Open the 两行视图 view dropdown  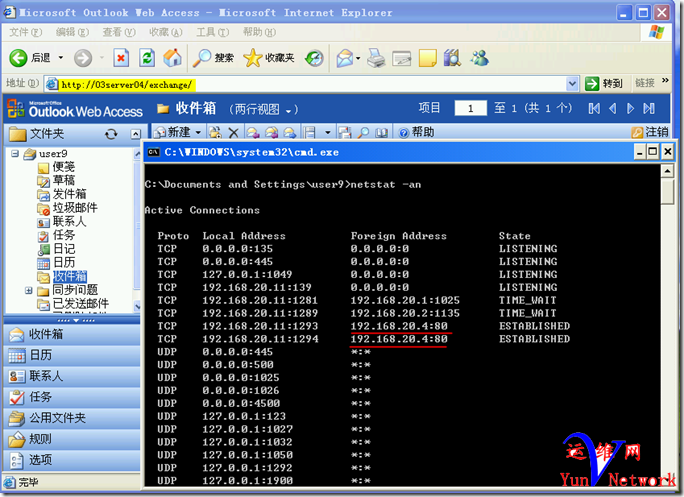[288, 111]
